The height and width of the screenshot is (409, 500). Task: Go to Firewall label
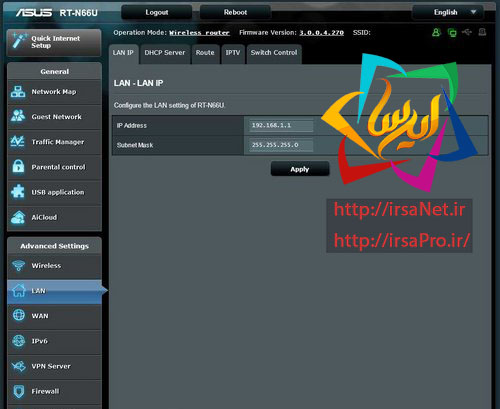pos(45,391)
